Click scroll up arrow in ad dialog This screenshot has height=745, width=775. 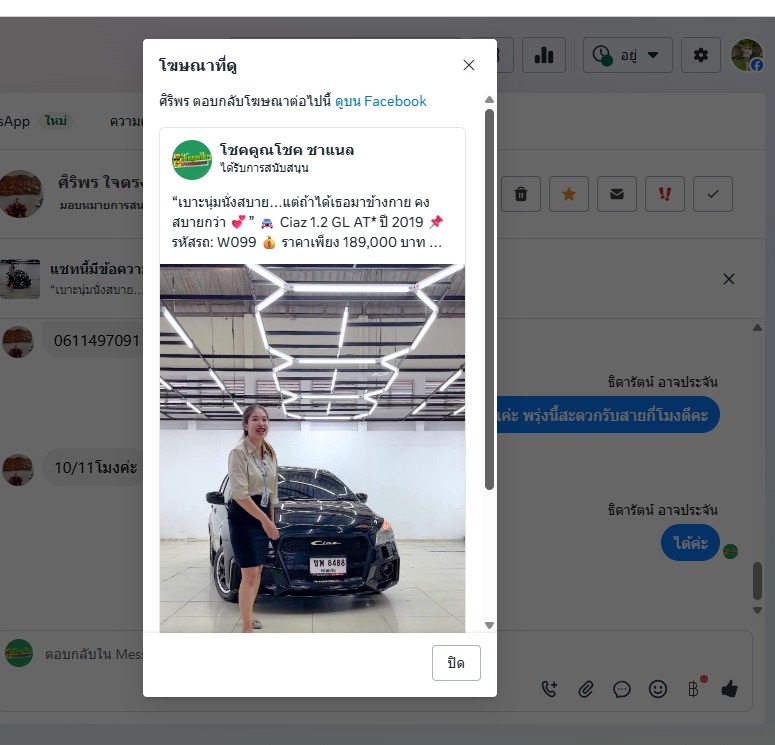pyautogui.click(x=489, y=100)
